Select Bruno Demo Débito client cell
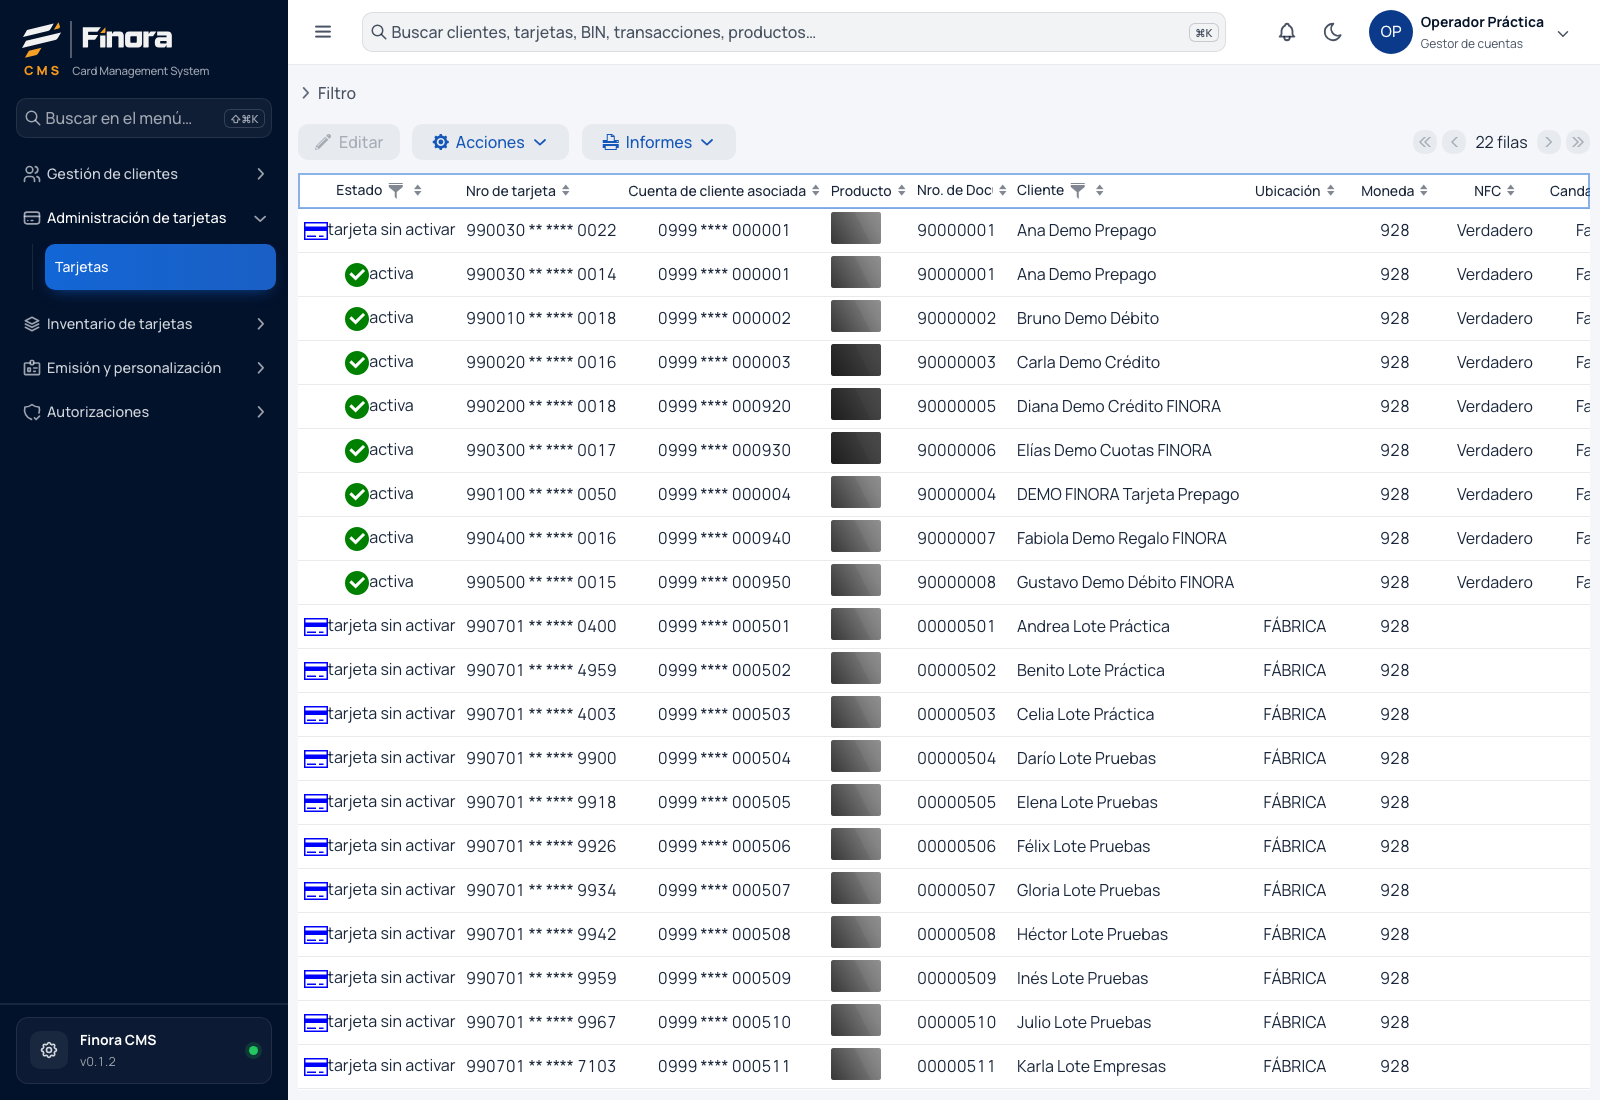The height and width of the screenshot is (1100, 1600). click(1088, 318)
